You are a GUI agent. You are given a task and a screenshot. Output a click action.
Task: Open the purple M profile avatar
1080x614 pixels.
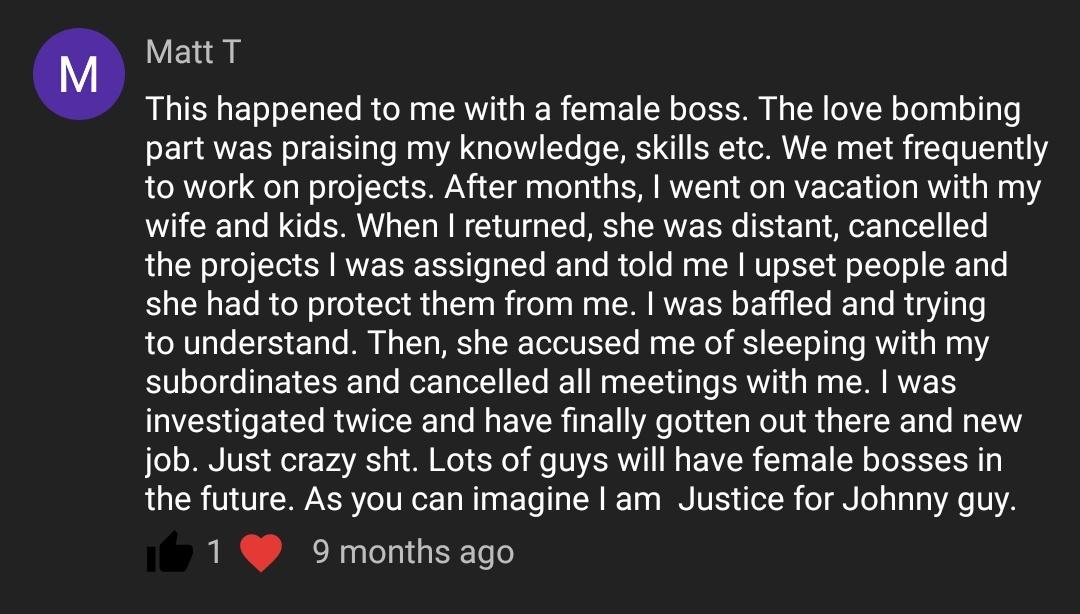pyautogui.click(x=79, y=75)
